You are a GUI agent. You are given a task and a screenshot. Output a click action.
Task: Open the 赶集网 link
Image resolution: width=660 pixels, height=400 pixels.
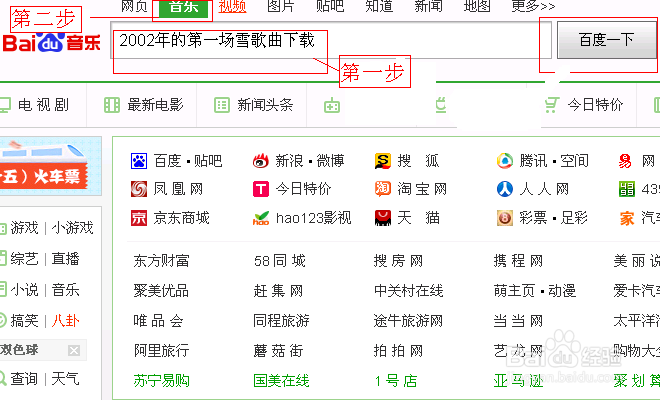[278, 291]
